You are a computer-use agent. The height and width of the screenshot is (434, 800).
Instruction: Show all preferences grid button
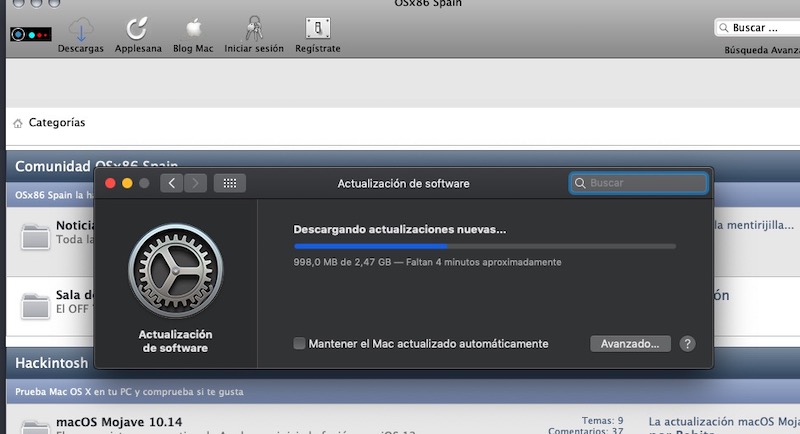point(230,183)
